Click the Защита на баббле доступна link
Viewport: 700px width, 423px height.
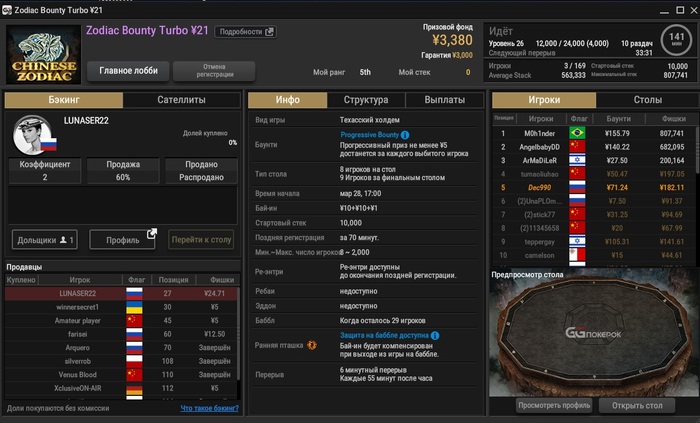(x=384, y=335)
